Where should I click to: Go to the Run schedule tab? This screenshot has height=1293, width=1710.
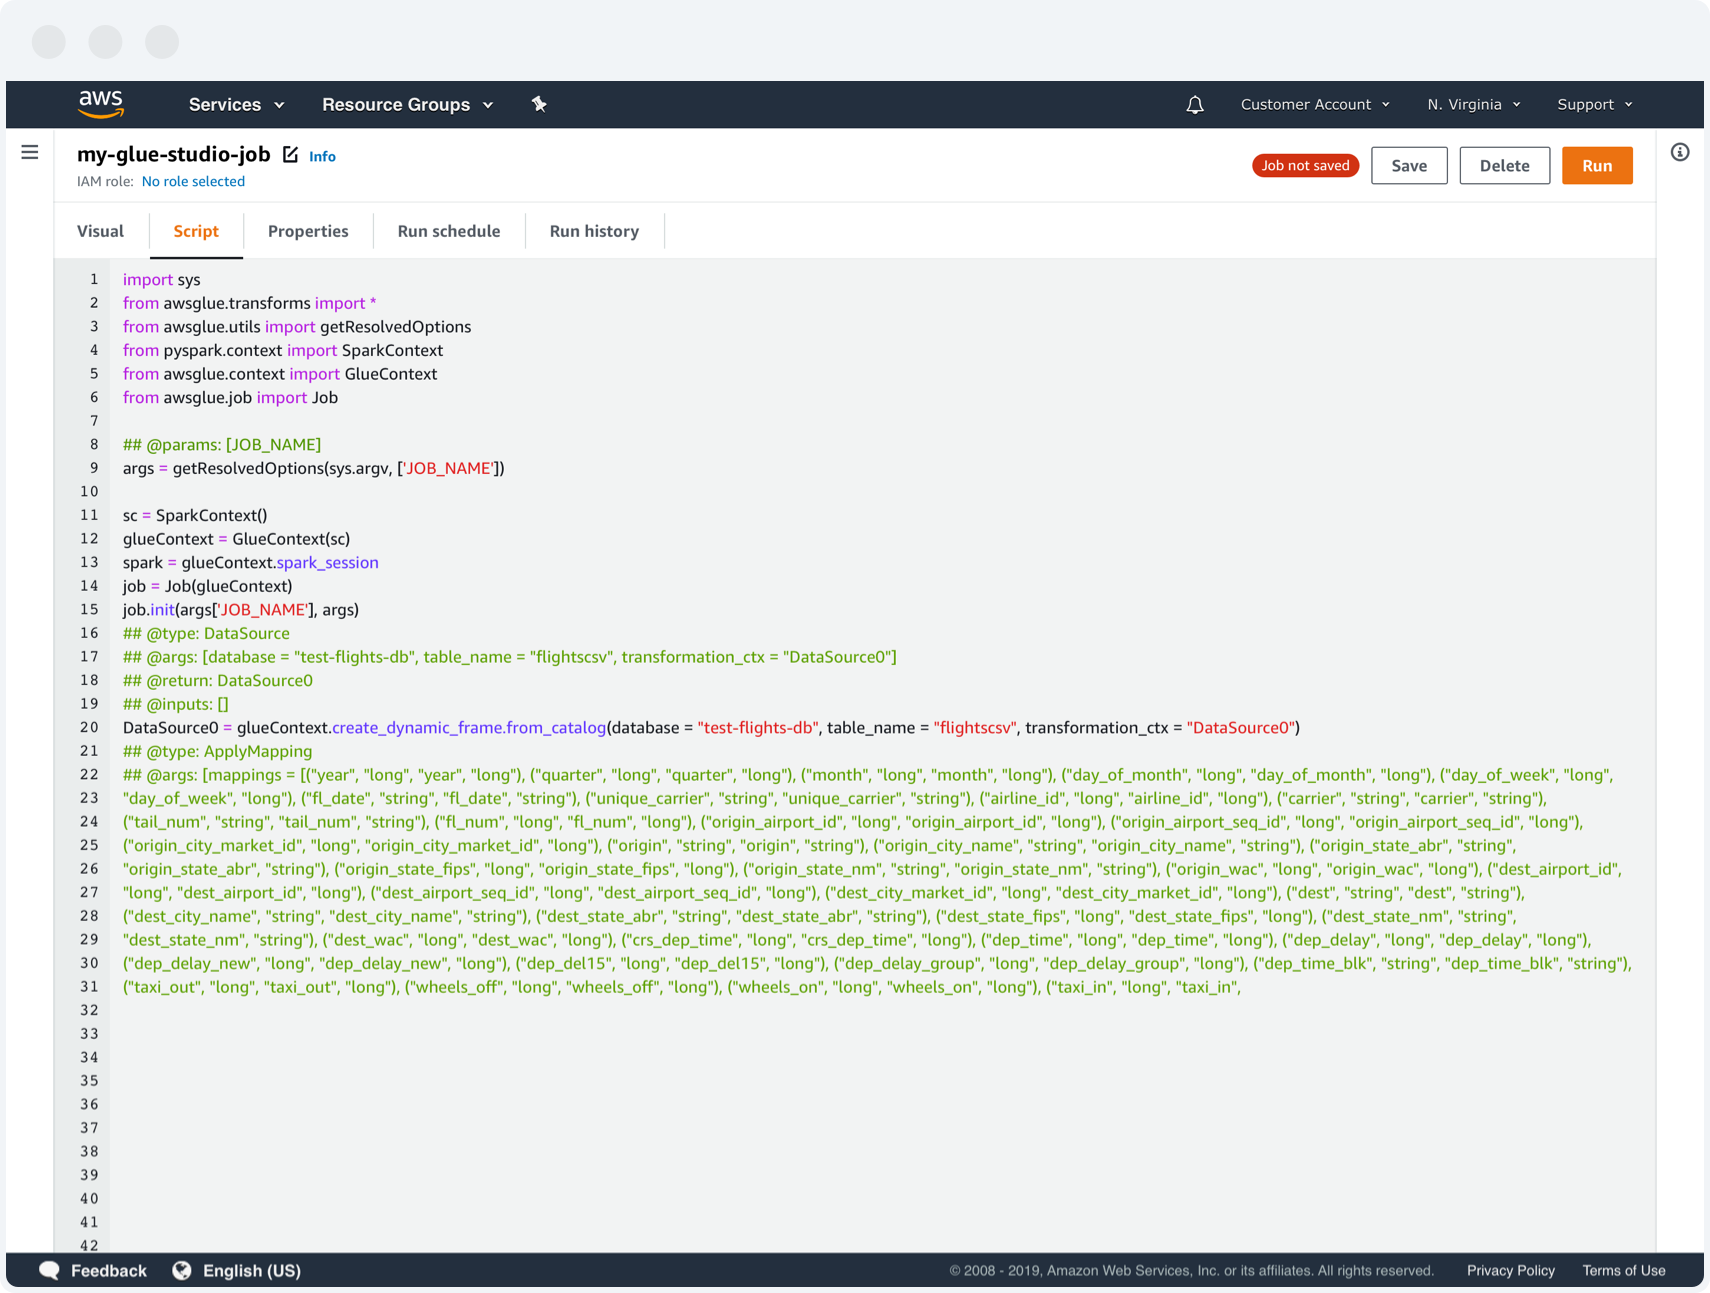click(449, 231)
